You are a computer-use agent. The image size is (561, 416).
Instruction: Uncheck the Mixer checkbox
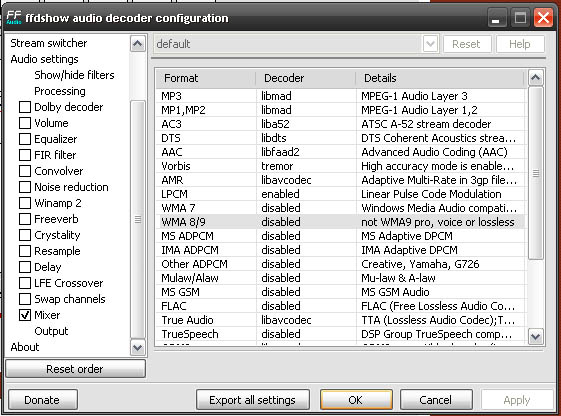coord(25,315)
